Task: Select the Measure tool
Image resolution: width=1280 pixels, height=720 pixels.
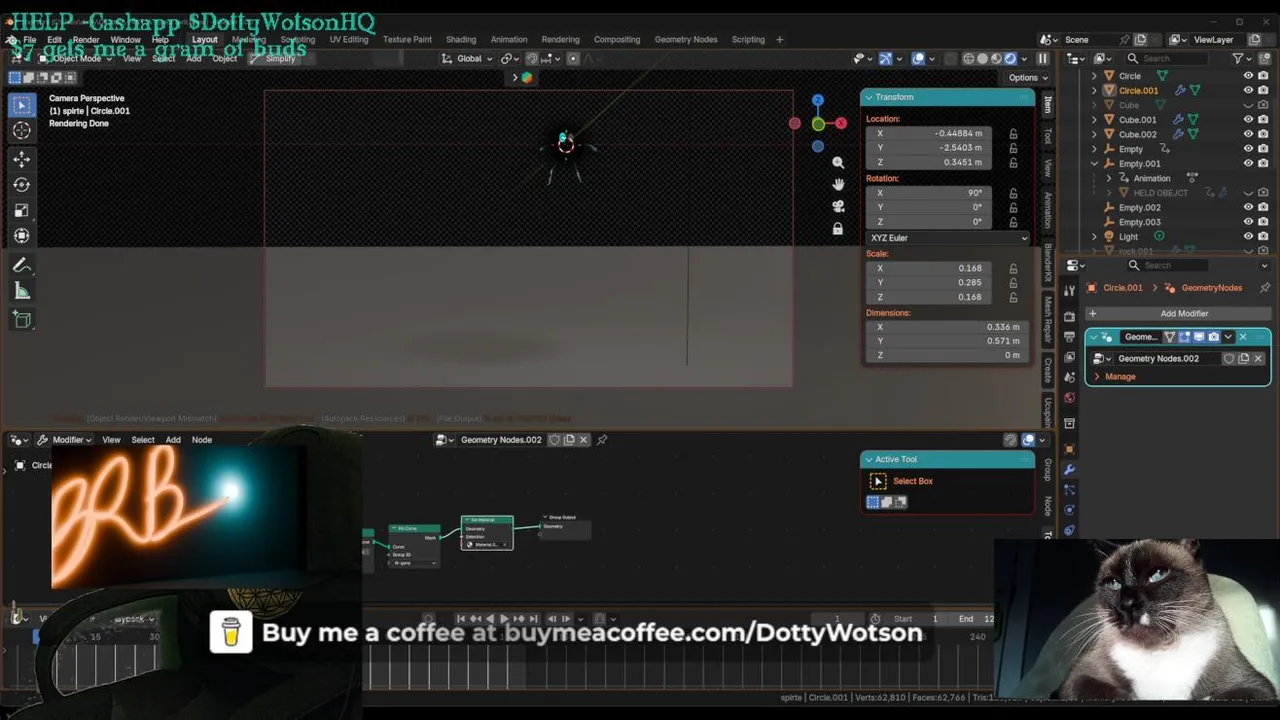Action: click(21, 292)
